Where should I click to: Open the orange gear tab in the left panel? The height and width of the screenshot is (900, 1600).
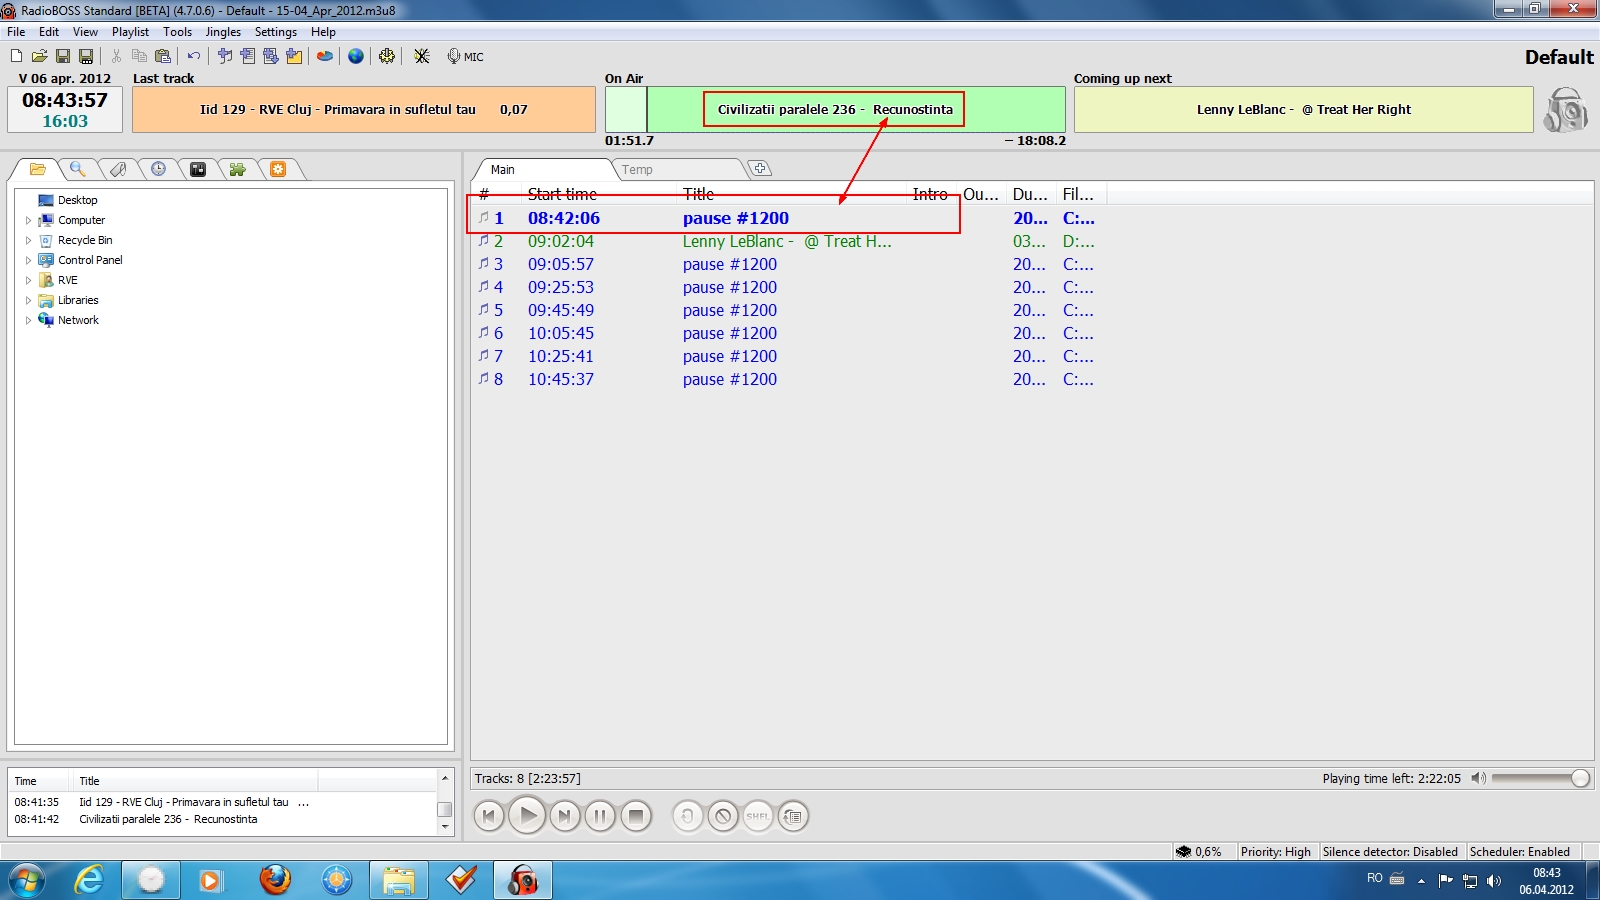tap(278, 169)
